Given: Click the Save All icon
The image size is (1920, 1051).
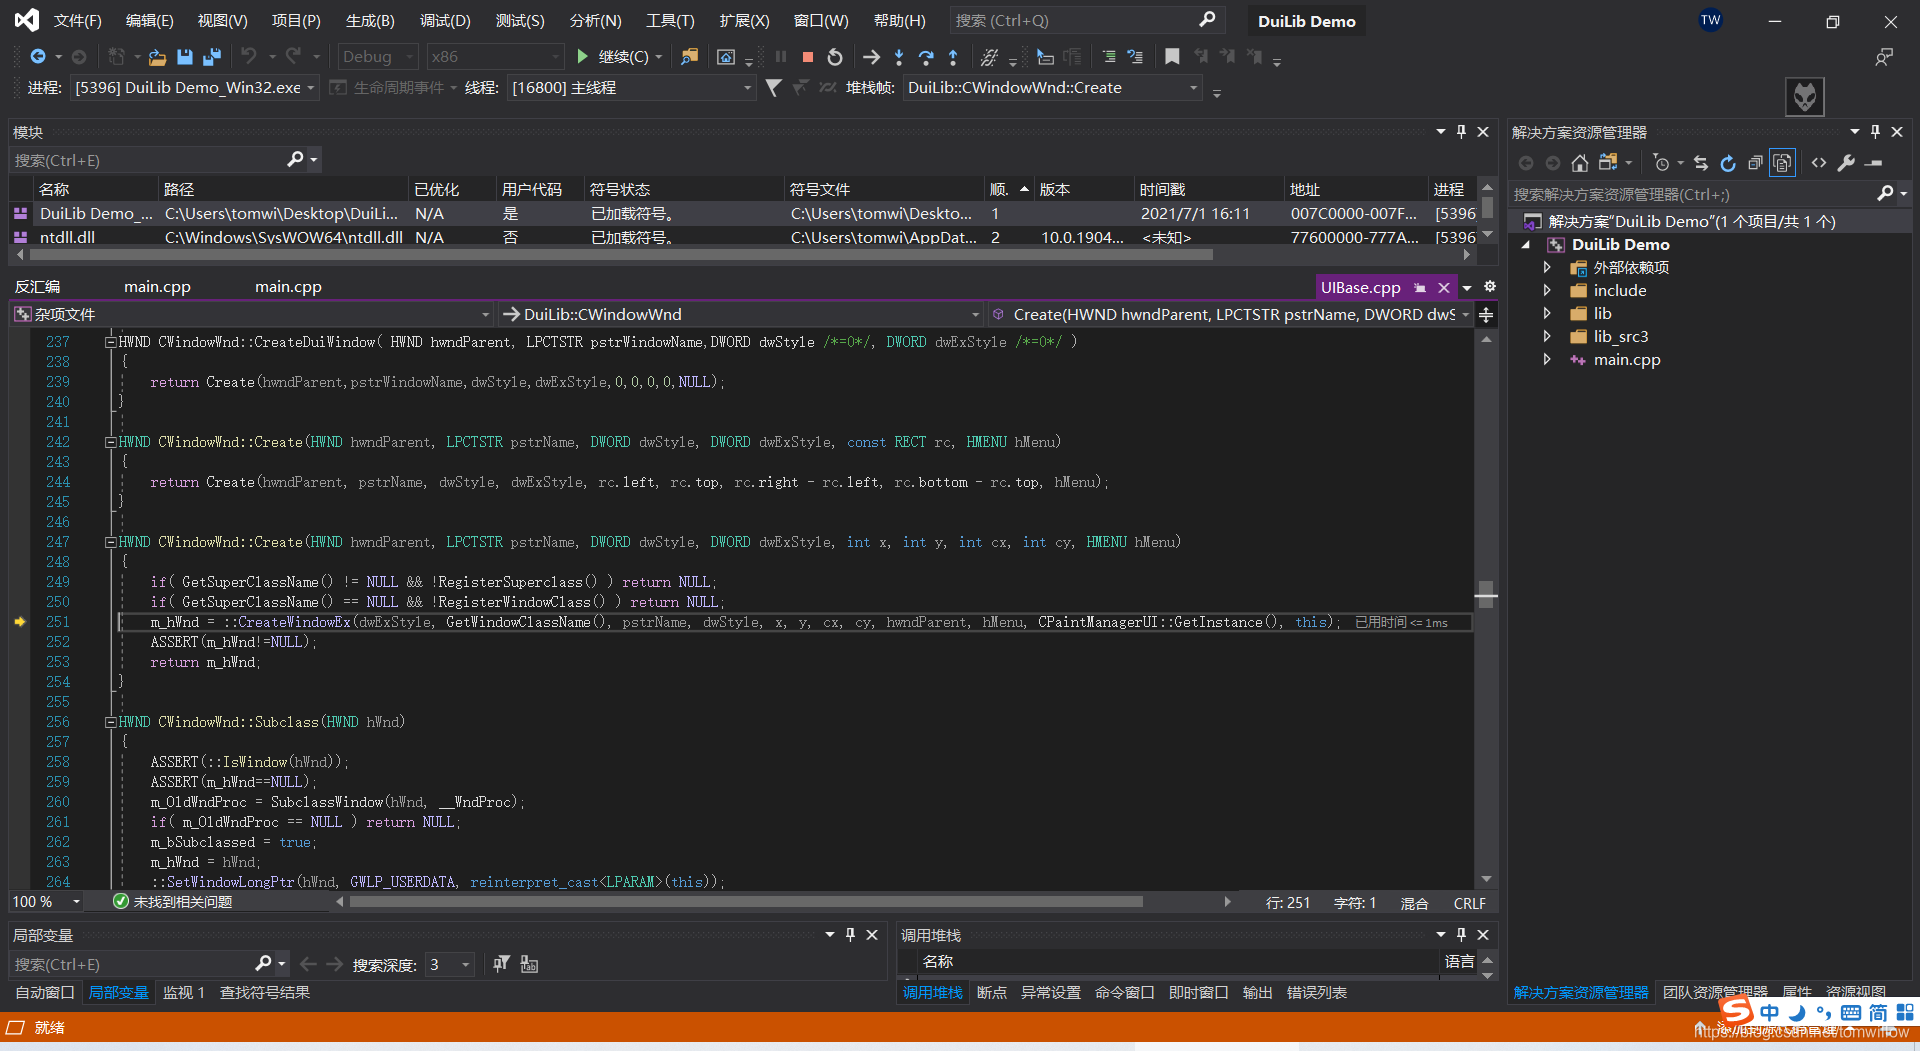Looking at the screenshot, I should [x=212, y=57].
